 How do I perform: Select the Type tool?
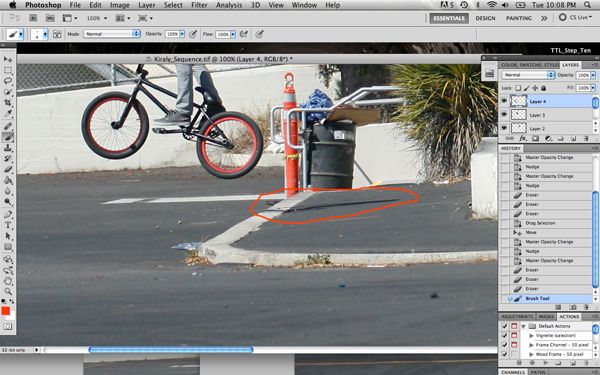tap(8, 225)
